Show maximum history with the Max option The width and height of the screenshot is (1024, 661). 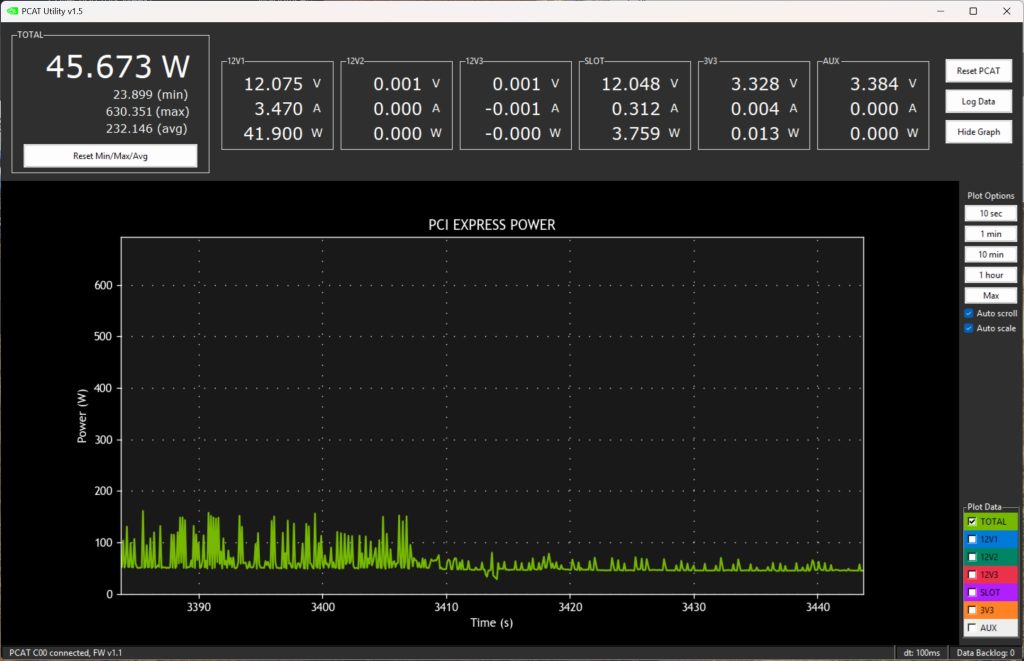[x=990, y=295]
